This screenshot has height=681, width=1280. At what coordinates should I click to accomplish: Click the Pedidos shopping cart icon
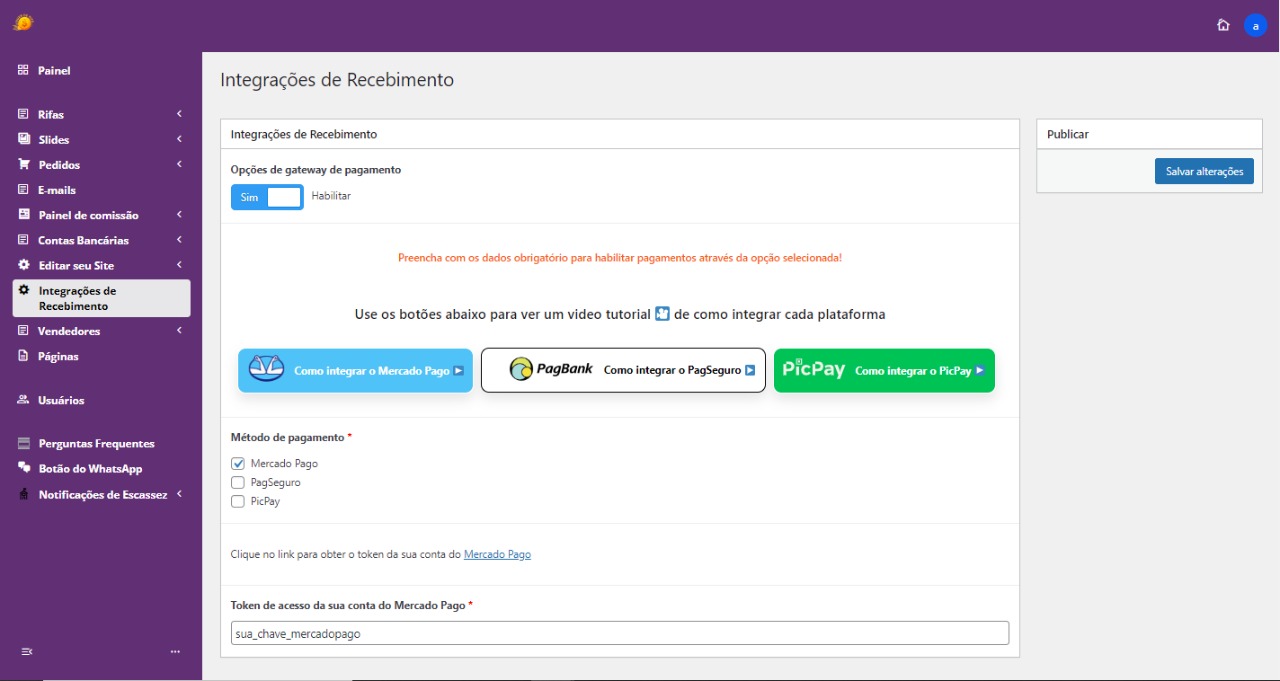pyautogui.click(x=24, y=164)
